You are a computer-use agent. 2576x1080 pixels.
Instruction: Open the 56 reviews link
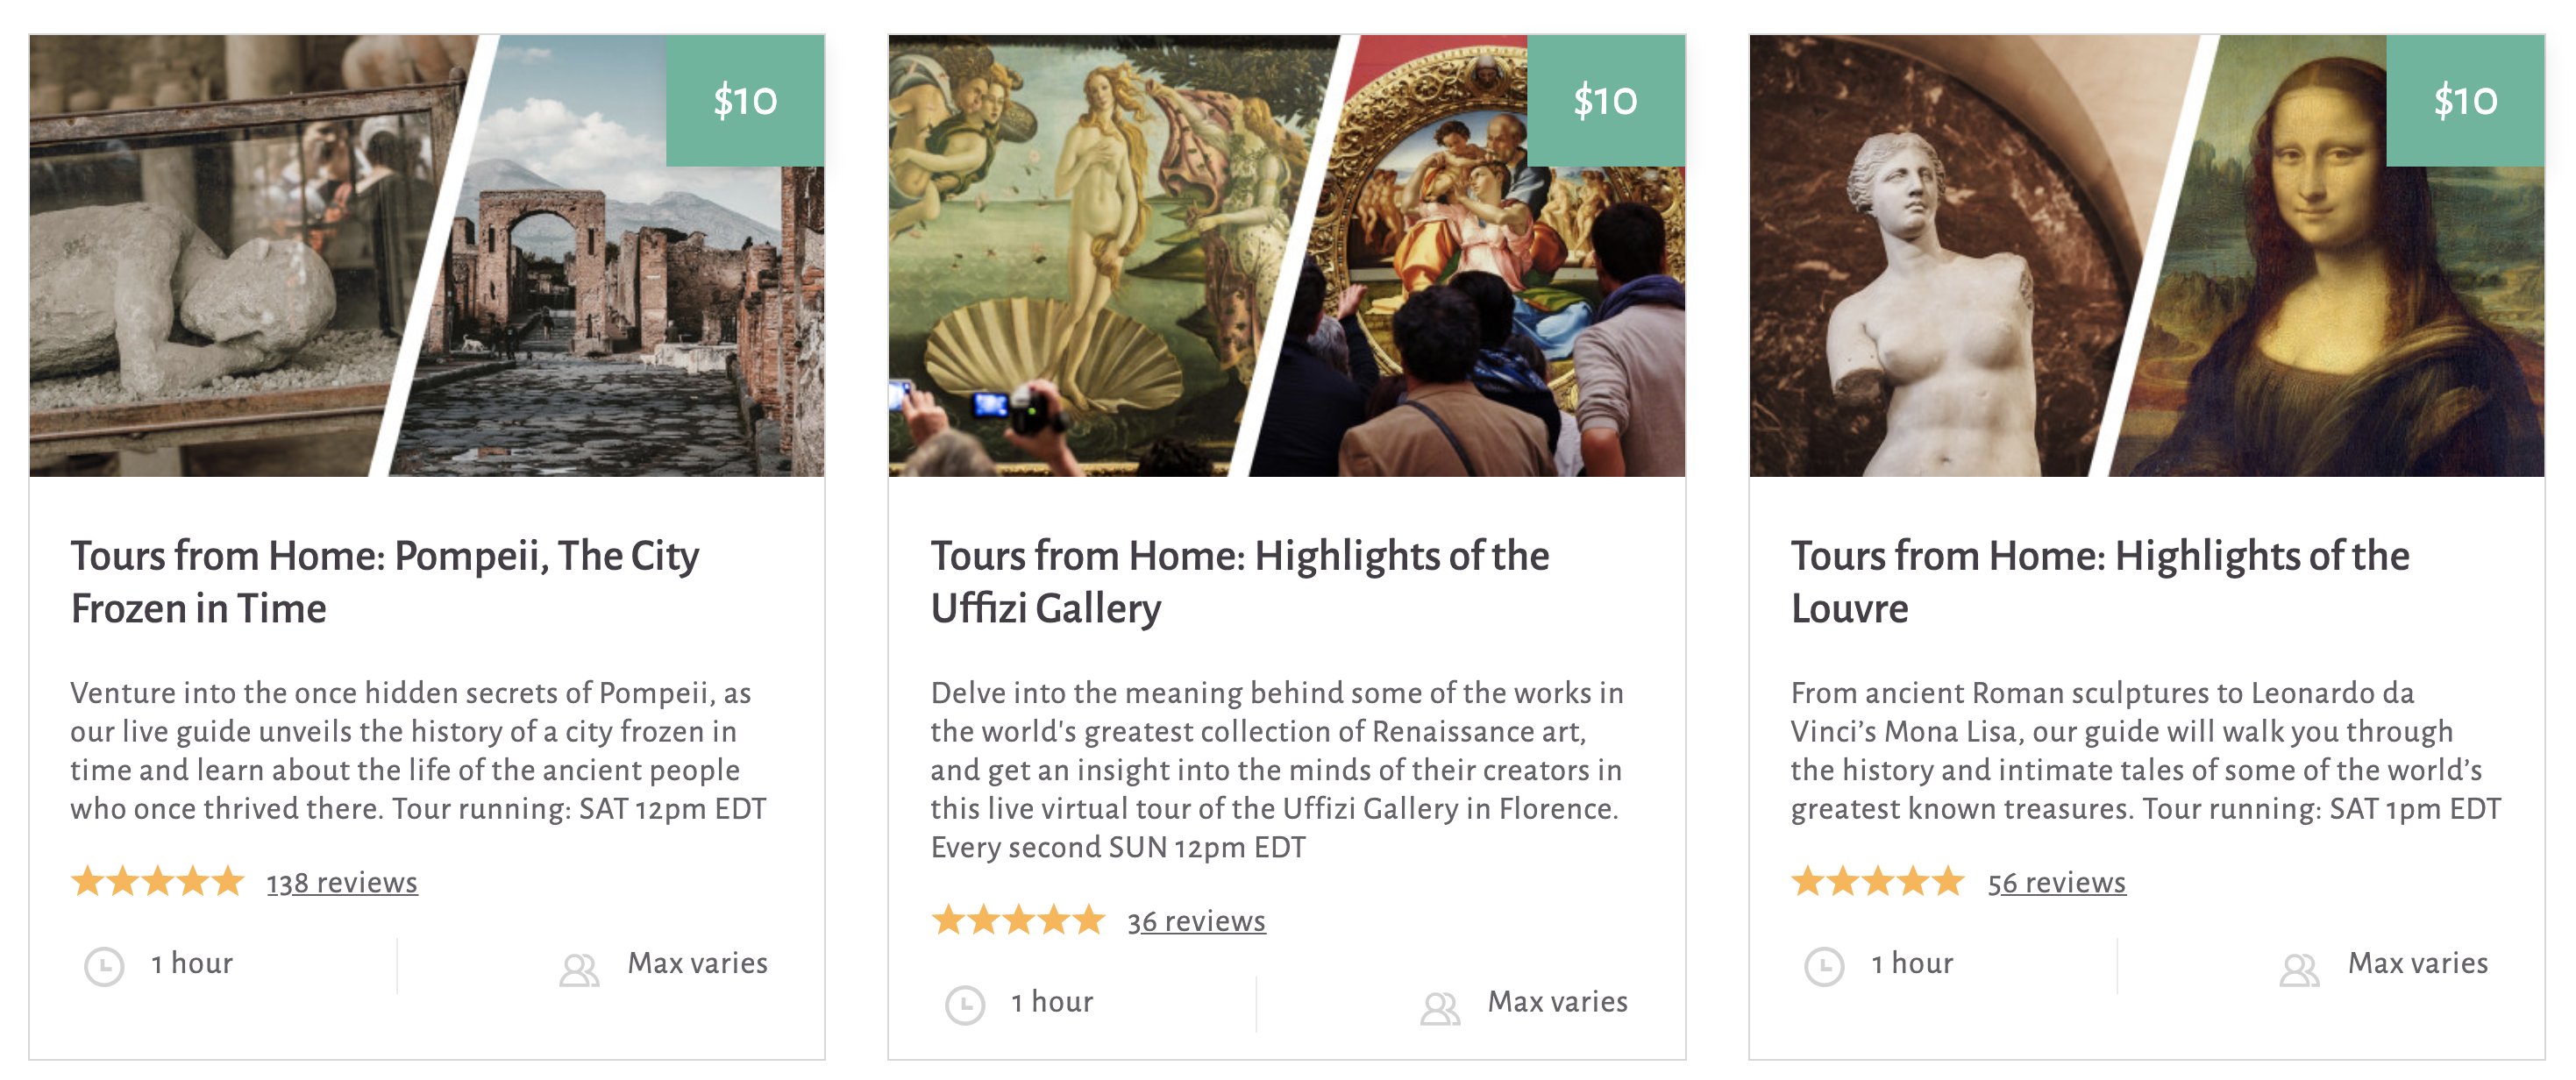pos(2056,883)
